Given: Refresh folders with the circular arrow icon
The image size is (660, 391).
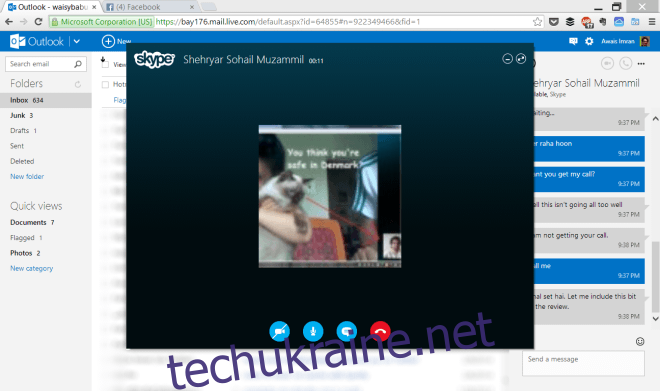Looking at the screenshot, I should click(78, 84).
